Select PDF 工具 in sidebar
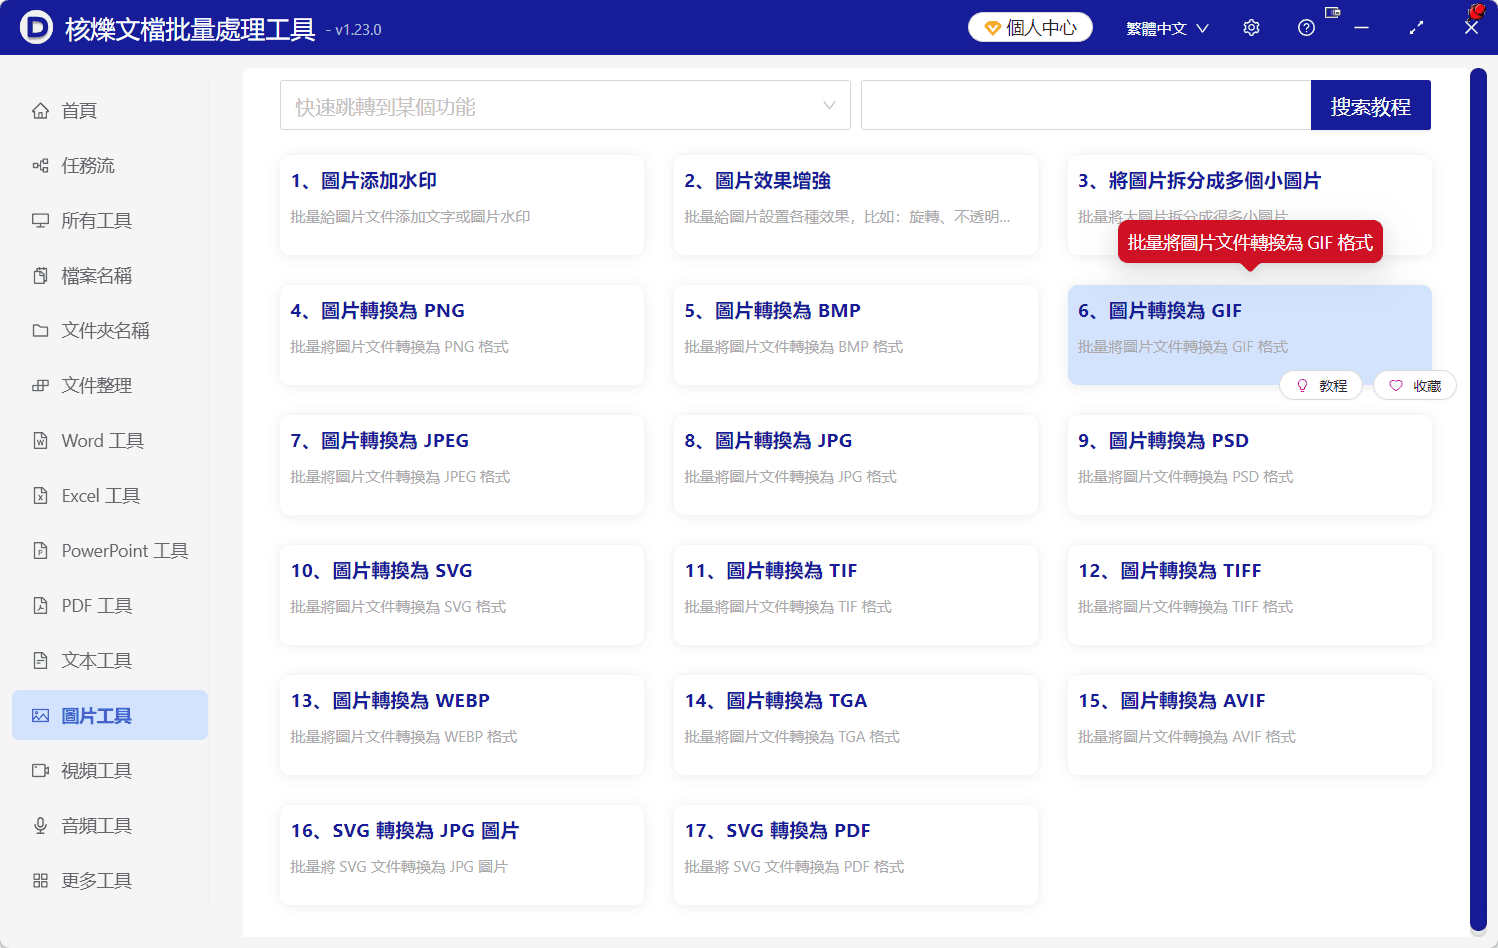Viewport: 1498px width, 948px height. (x=110, y=605)
